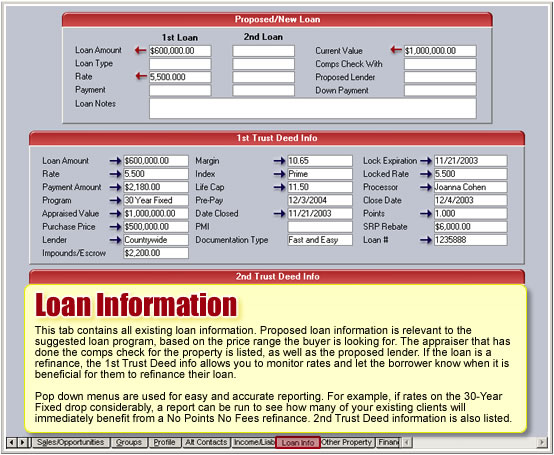This screenshot has height=455, width=554.
Task: Click the 2nd Loan rate field
Action: tap(264, 77)
